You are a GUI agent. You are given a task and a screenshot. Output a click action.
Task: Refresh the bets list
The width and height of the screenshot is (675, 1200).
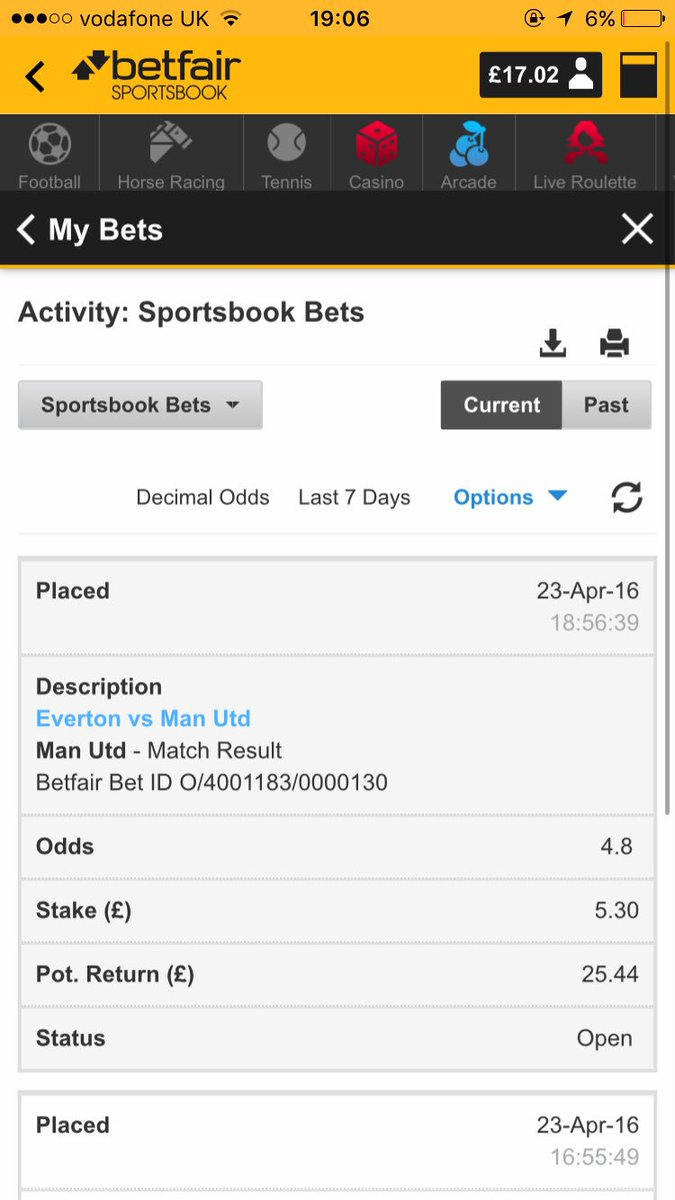tap(627, 497)
